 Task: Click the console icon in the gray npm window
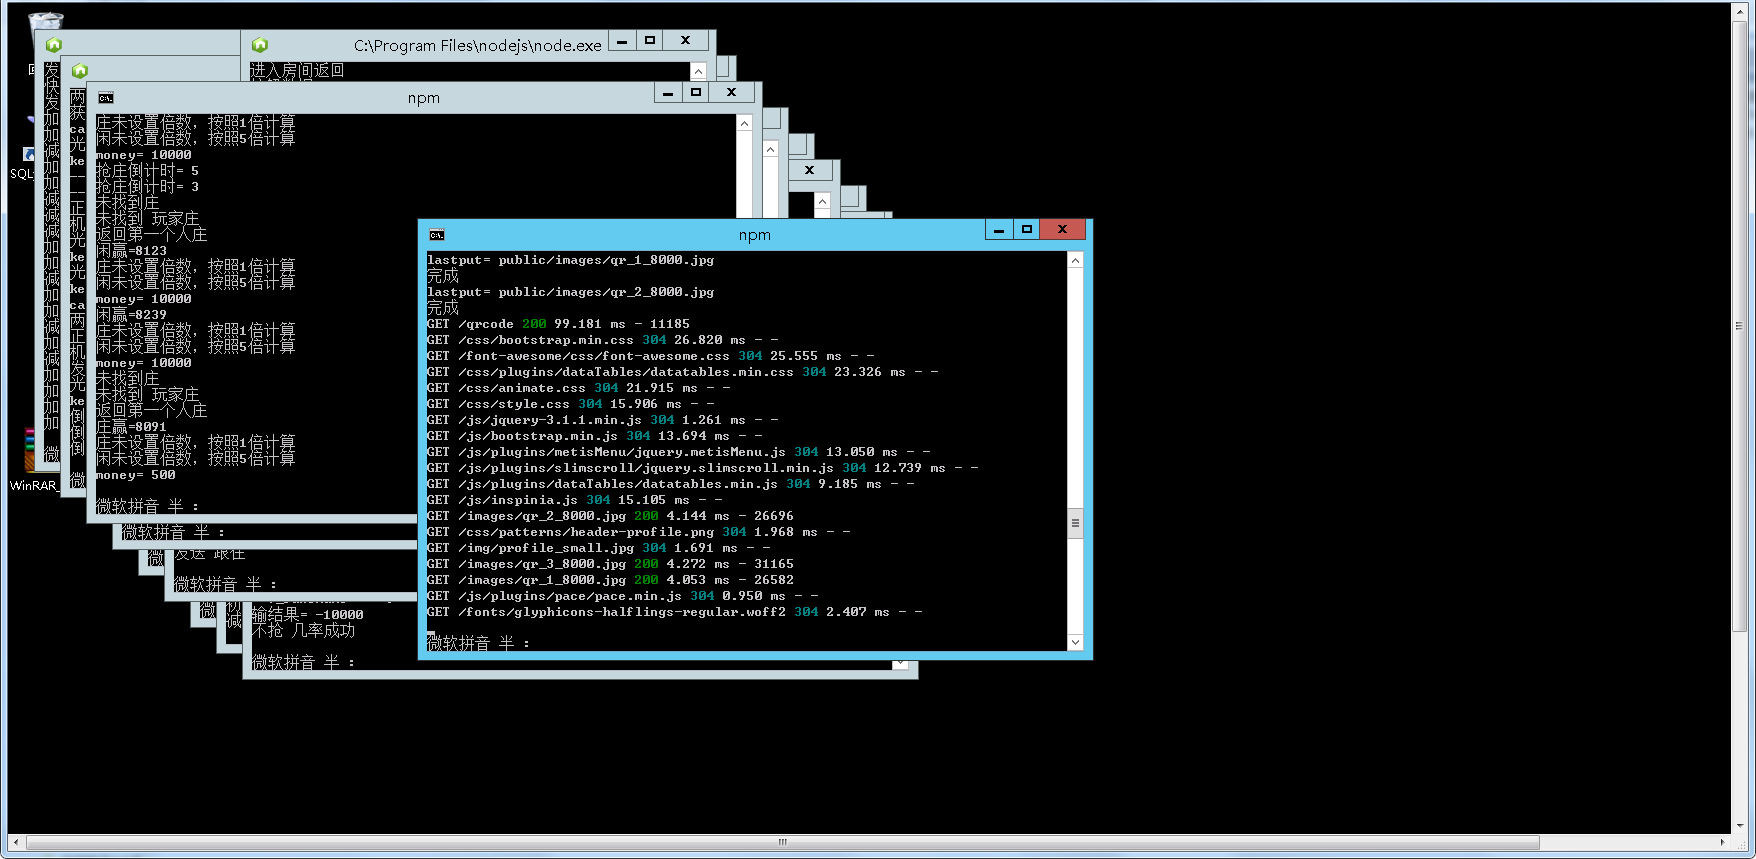(106, 98)
